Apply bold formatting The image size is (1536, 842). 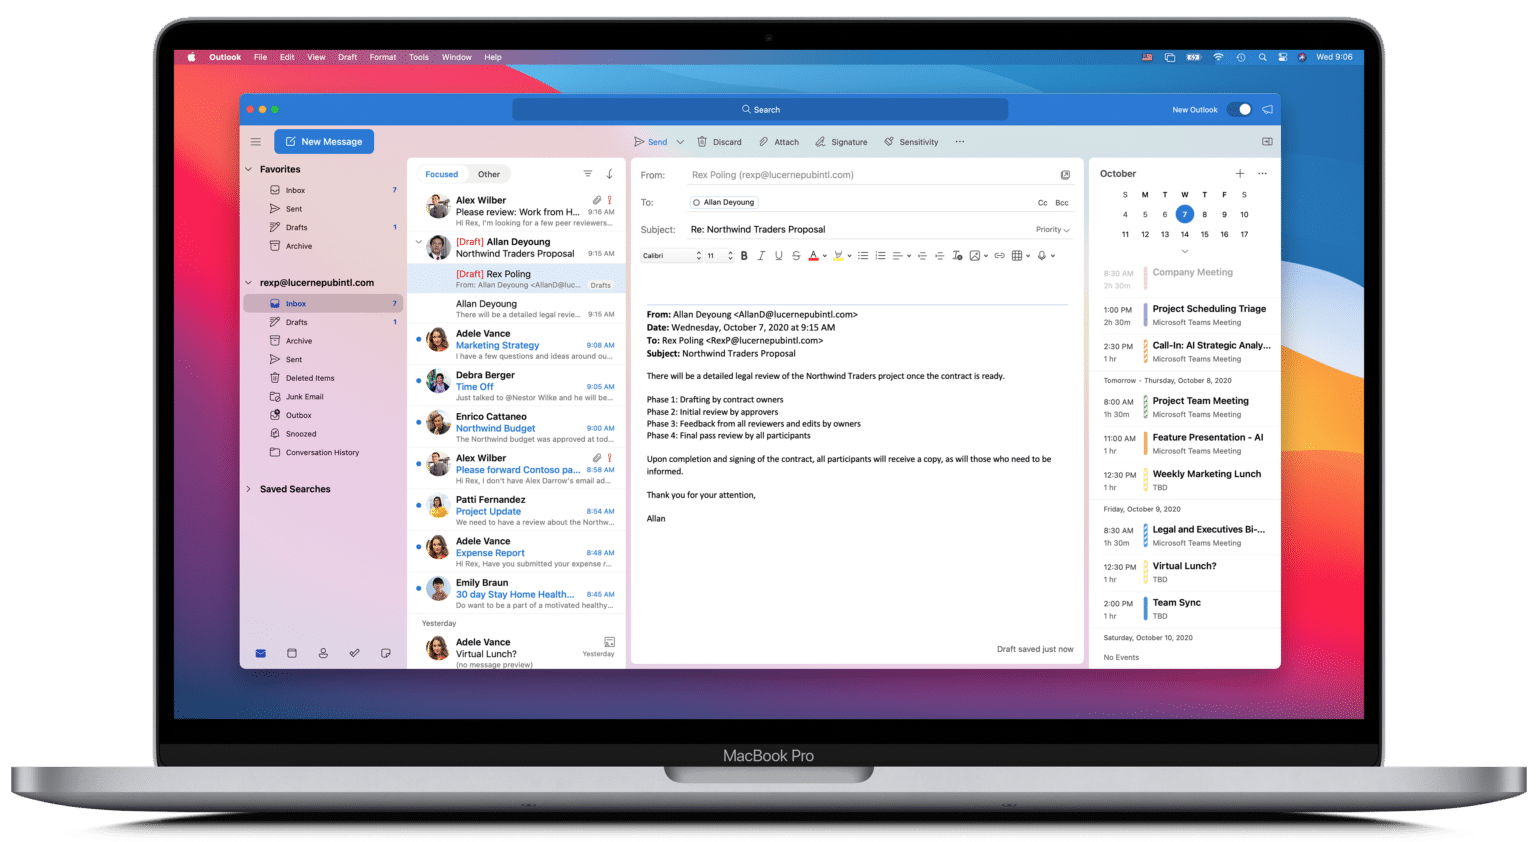coord(744,256)
